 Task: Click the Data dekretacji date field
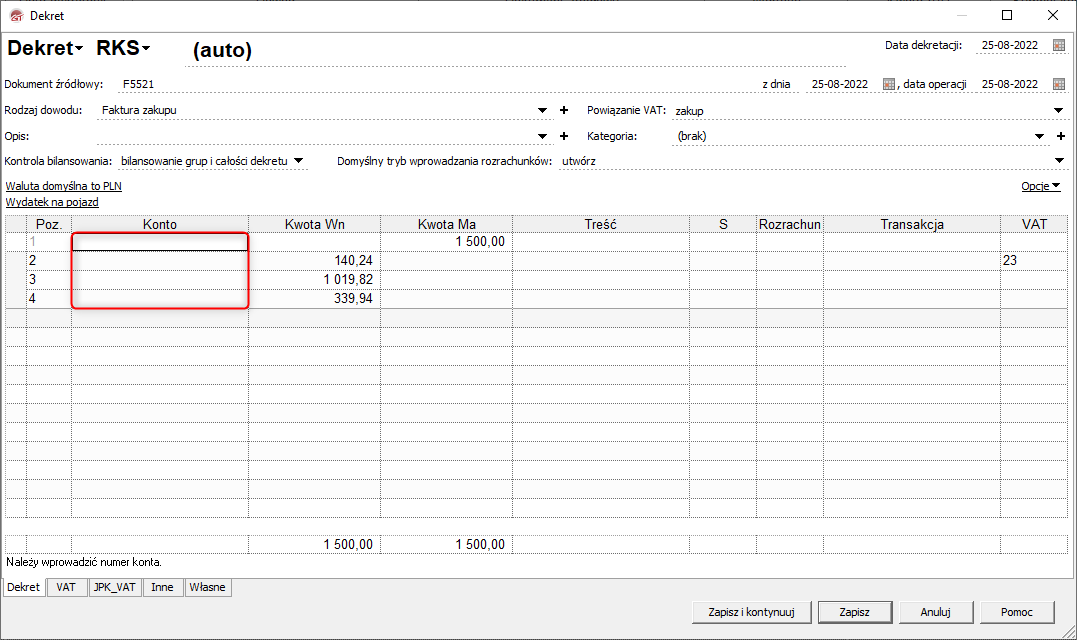tap(1010, 45)
